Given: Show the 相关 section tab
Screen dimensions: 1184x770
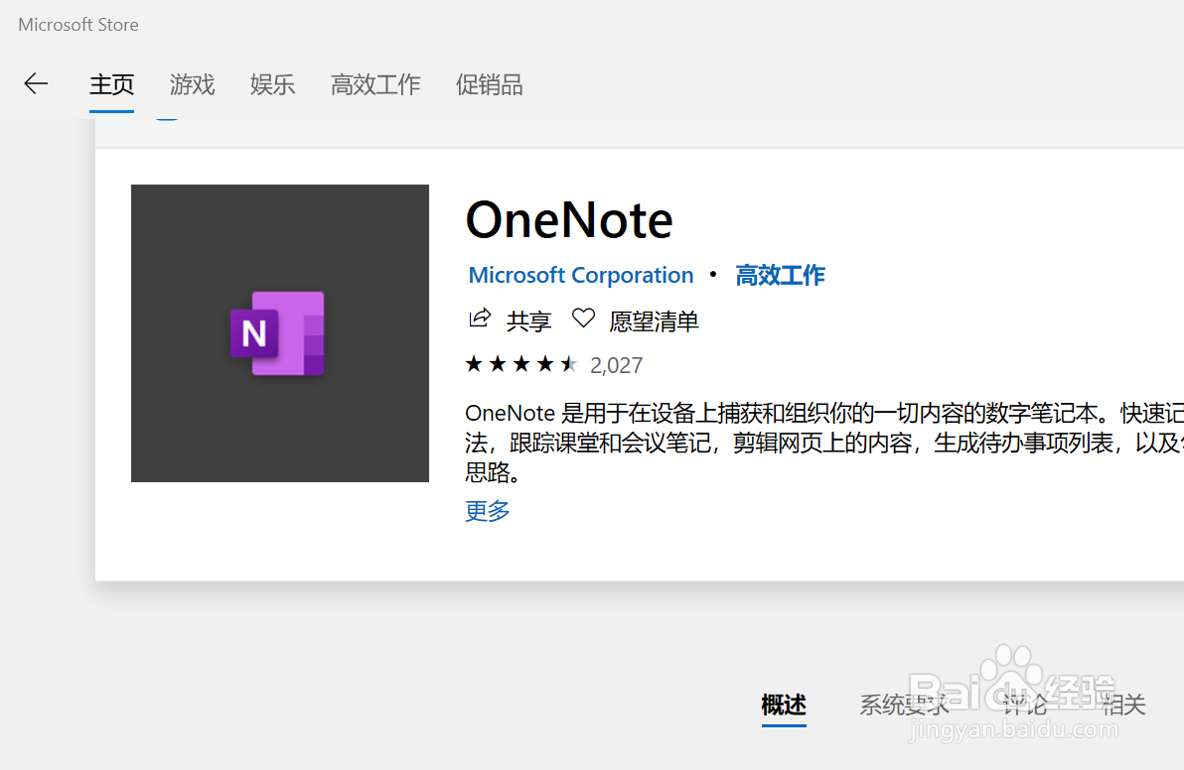Looking at the screenshot, I should tap(1123, 705).
